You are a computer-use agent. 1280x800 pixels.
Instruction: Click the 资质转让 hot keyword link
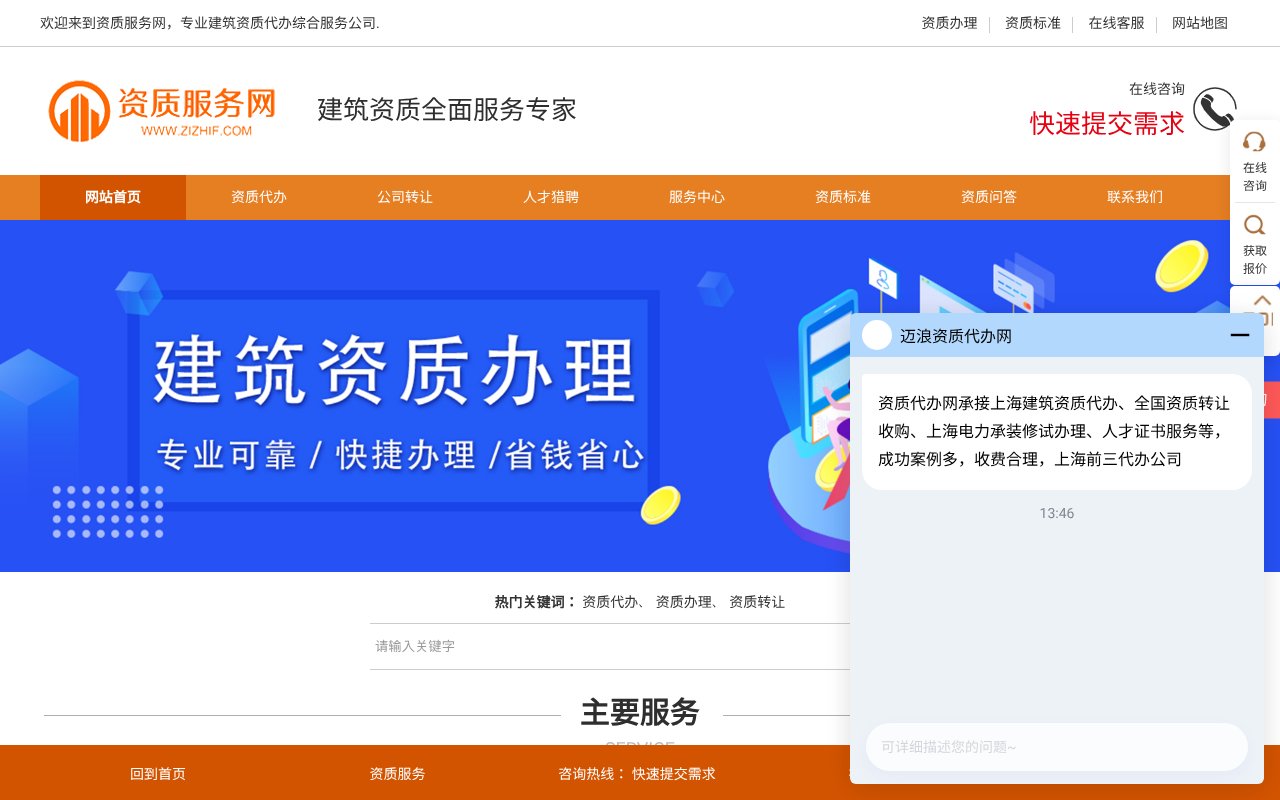point(756,602)
